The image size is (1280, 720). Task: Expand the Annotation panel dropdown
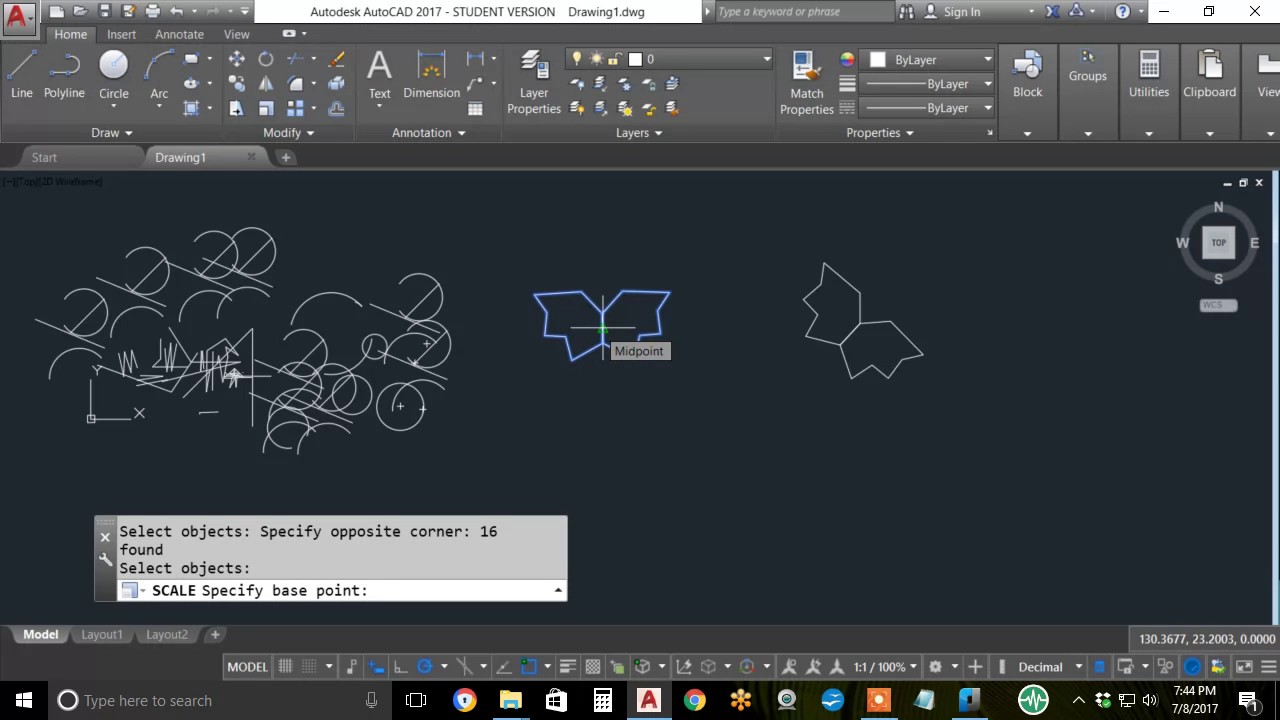click(x=429, y=132)
